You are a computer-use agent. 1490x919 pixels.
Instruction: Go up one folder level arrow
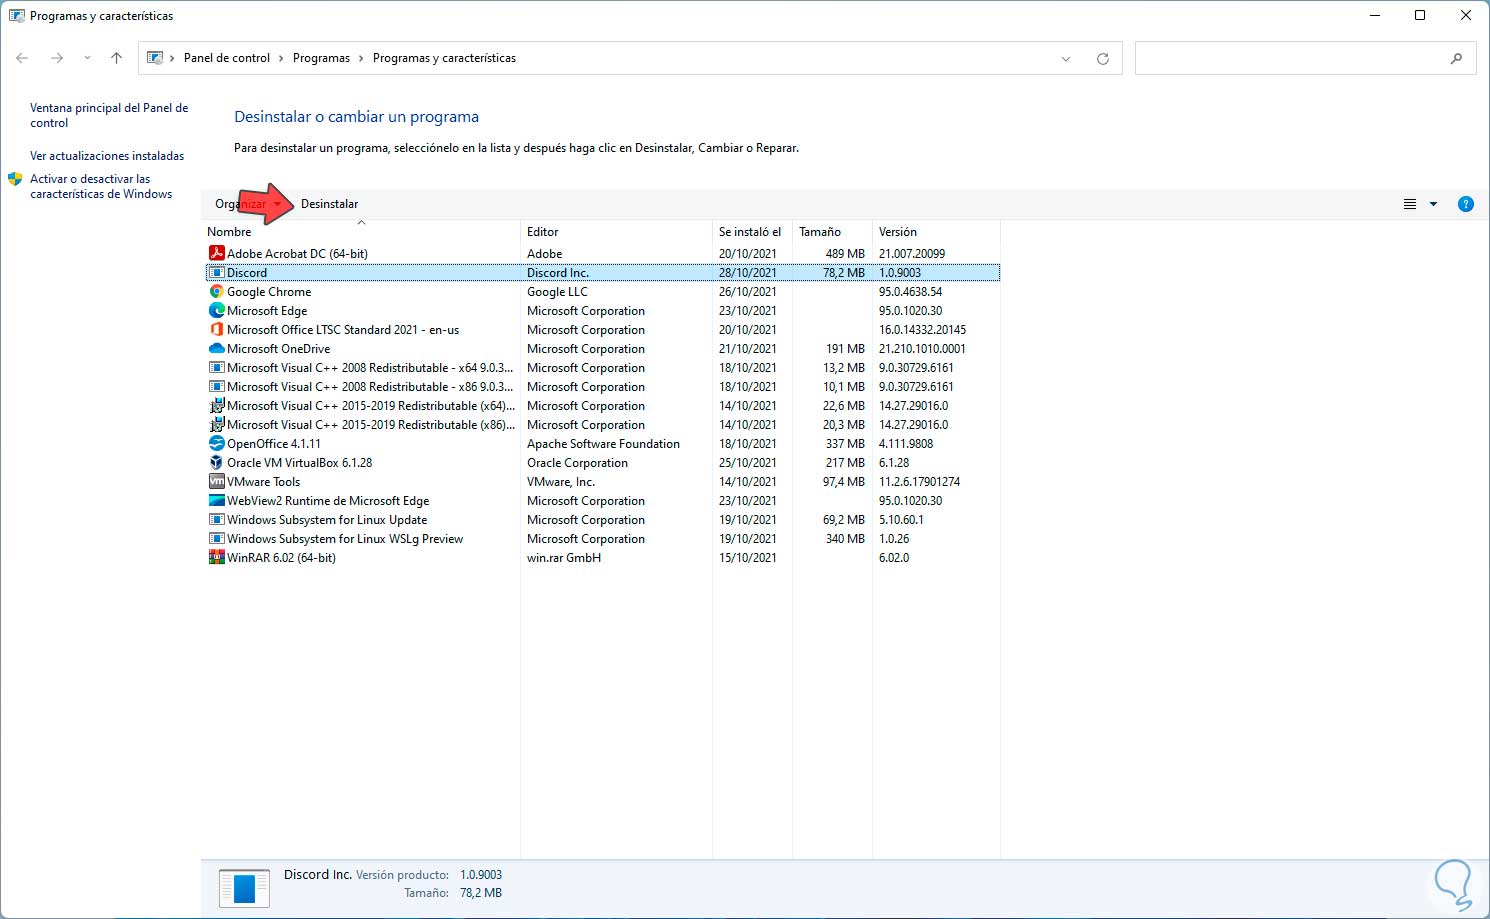(x=116, y=58)
